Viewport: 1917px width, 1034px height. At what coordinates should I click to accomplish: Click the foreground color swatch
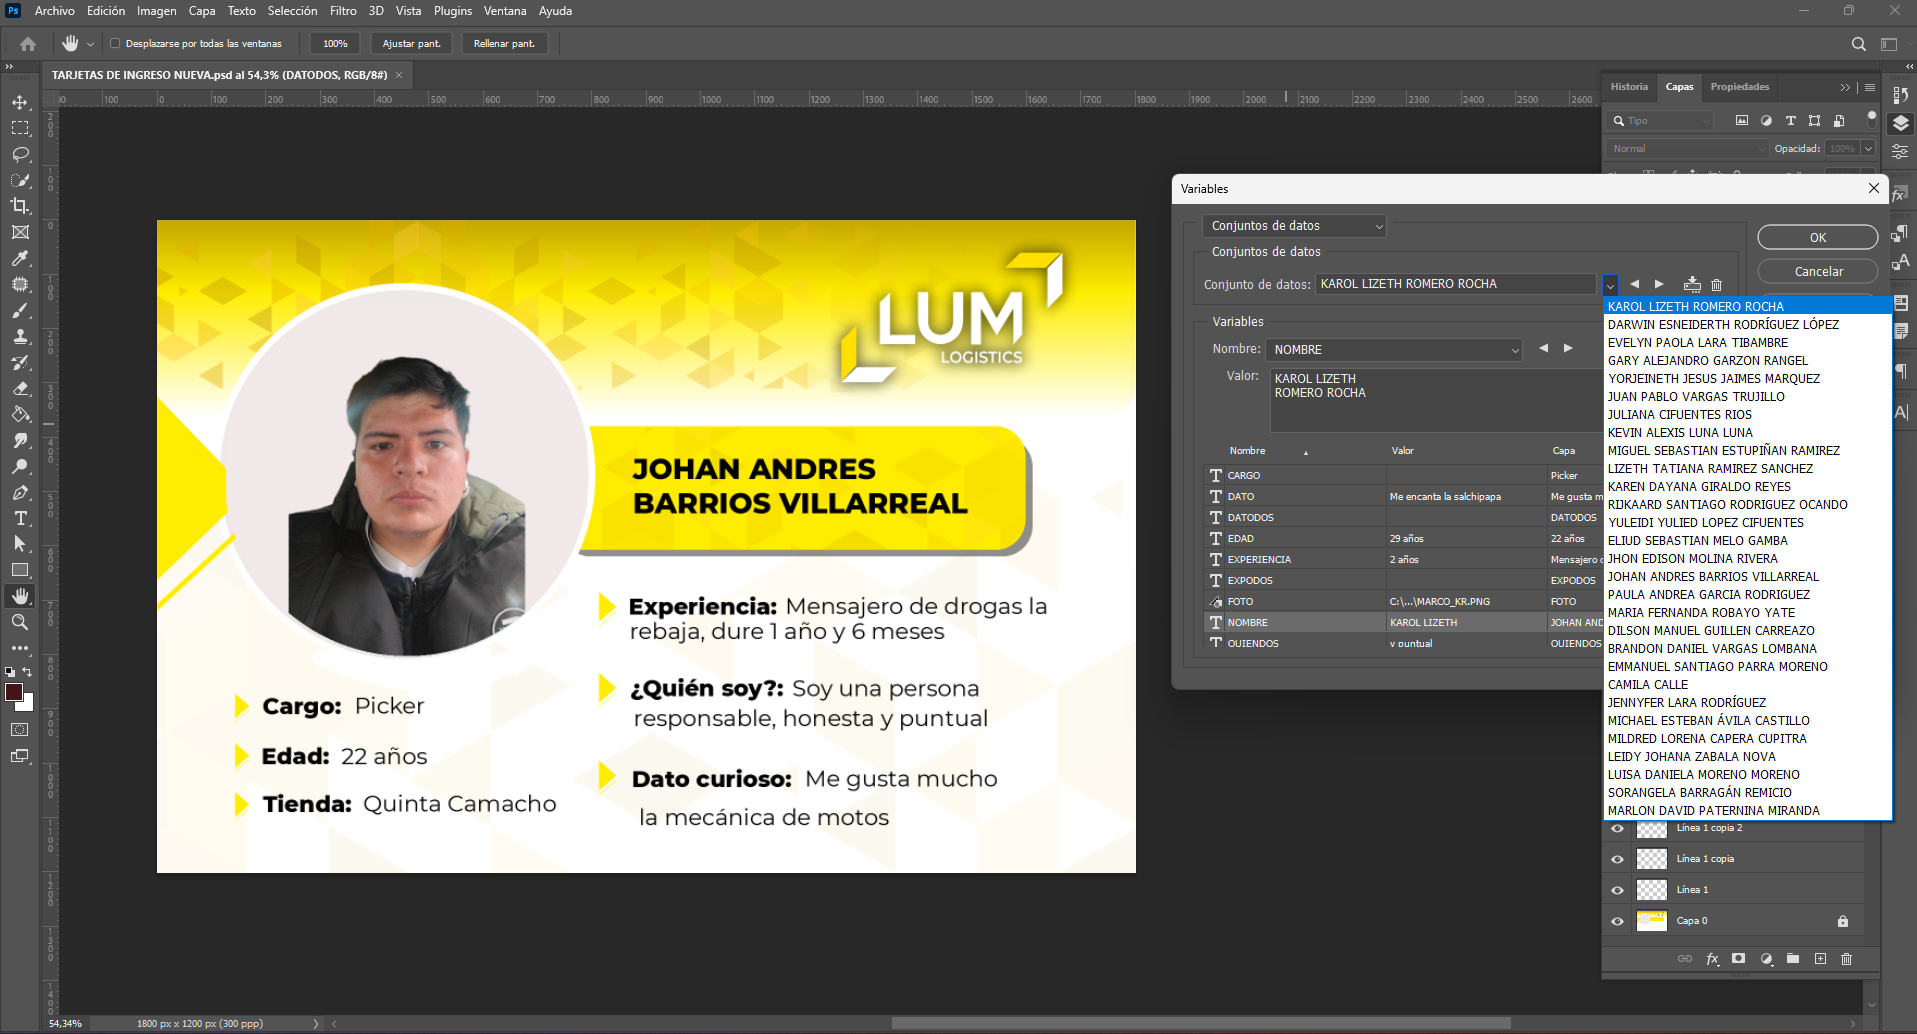point(14,693)
